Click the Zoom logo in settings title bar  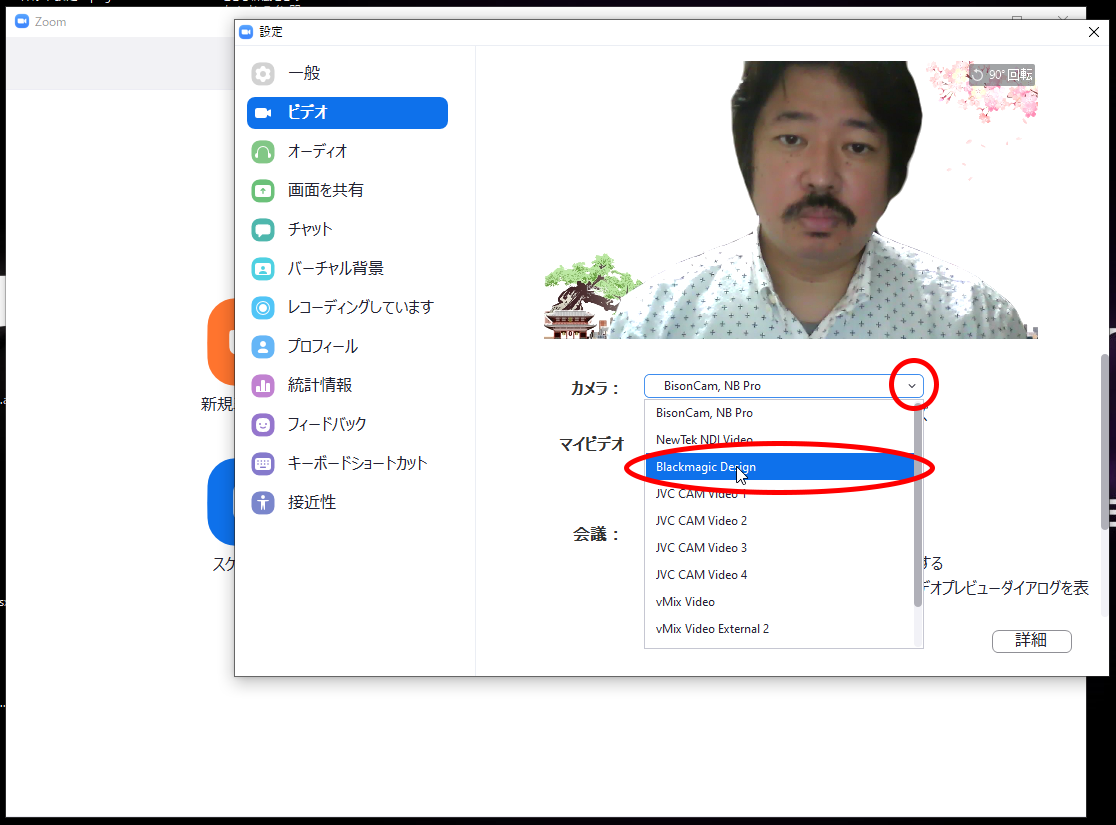246,32
